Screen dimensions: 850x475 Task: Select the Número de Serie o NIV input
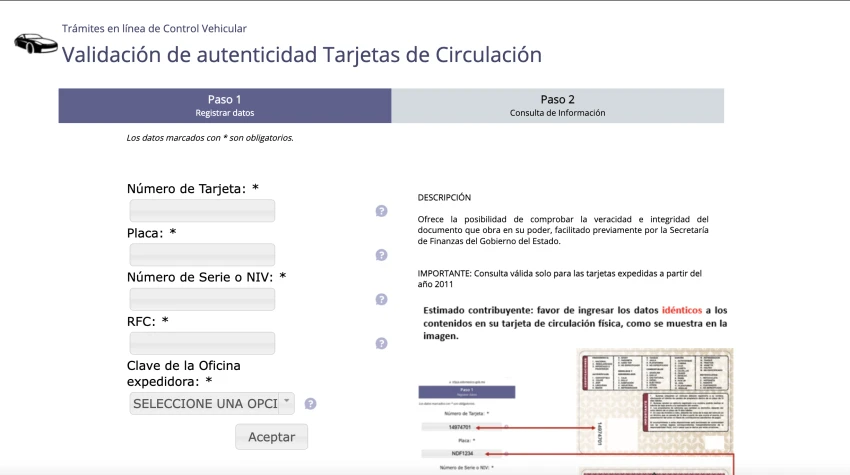(202, 299)
